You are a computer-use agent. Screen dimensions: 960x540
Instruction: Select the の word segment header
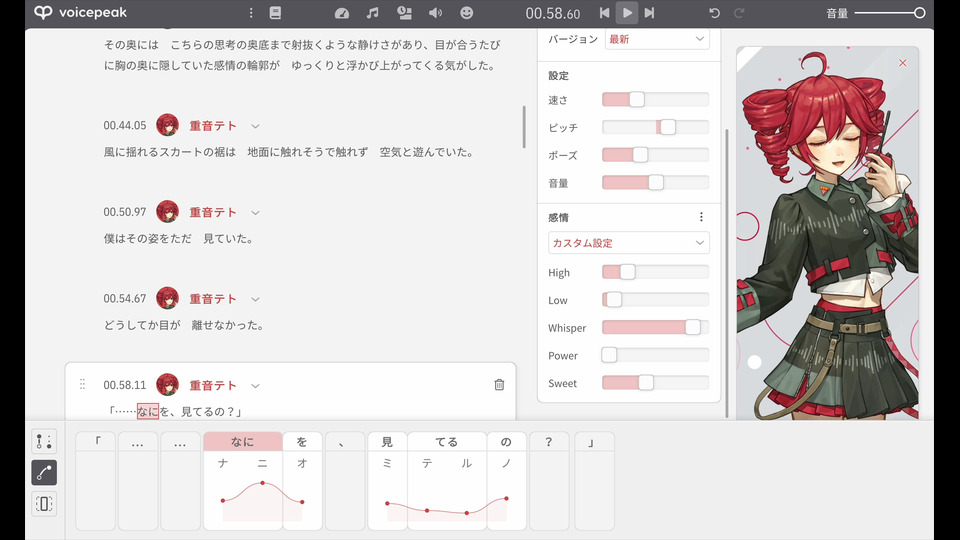(x=506, y=441)
